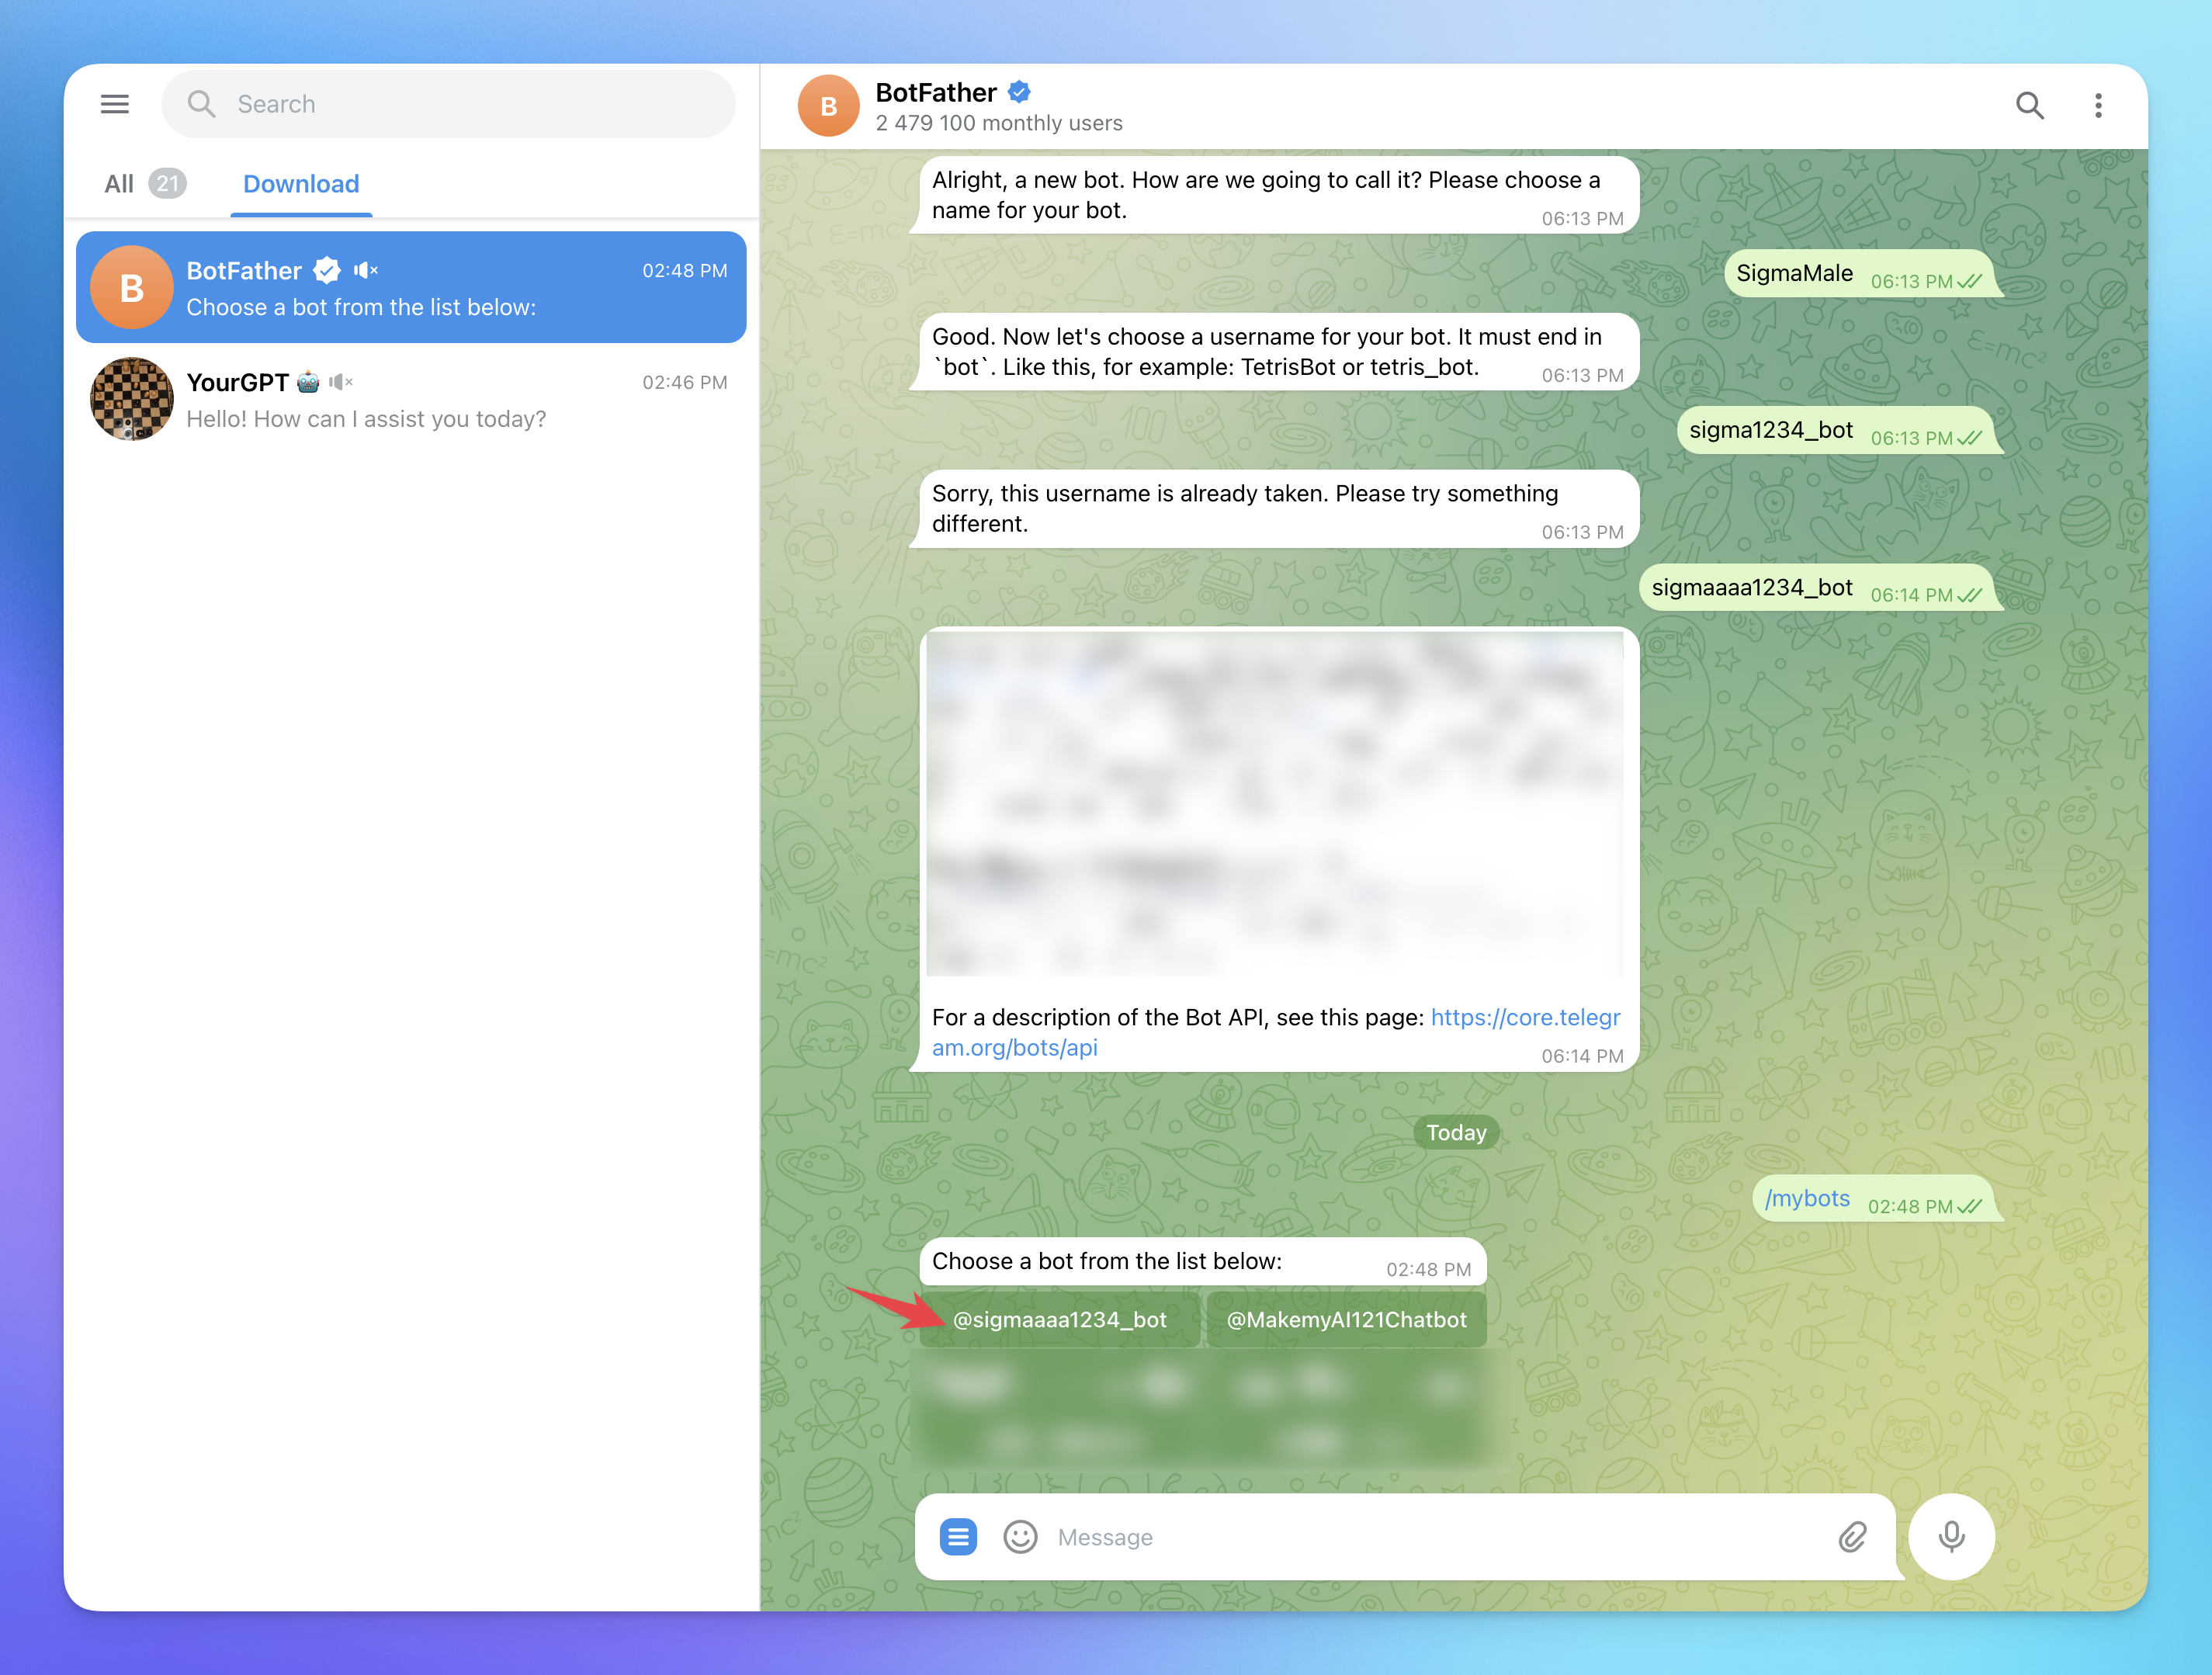The width and height of the screenshot is (2212, 1675).
Task: Open the hamburger main menu
Action: click(x=115, y=104)
